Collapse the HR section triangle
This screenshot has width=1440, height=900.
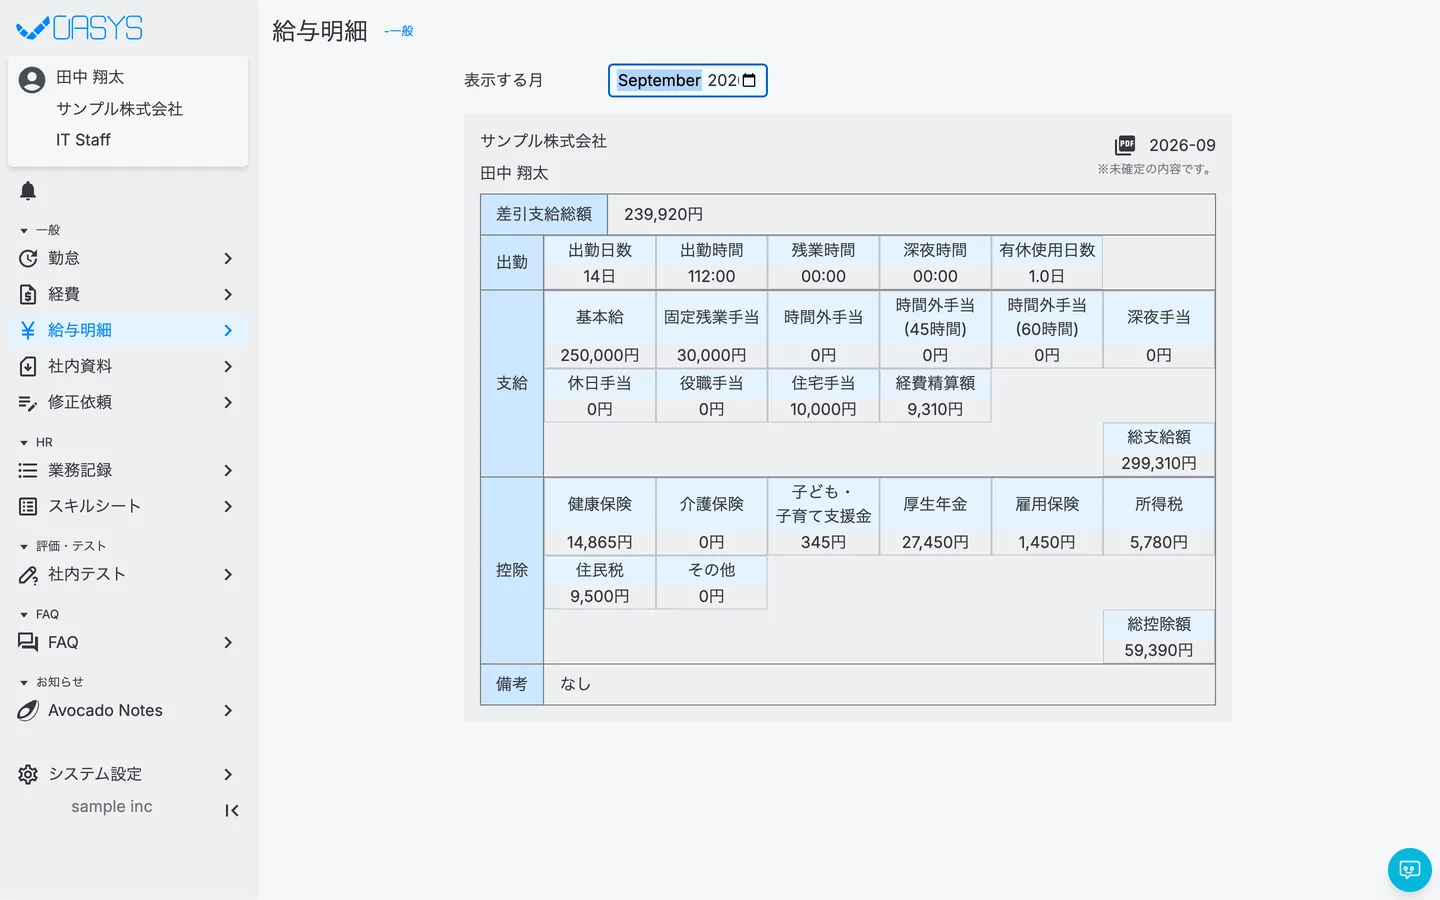point(24,442)
